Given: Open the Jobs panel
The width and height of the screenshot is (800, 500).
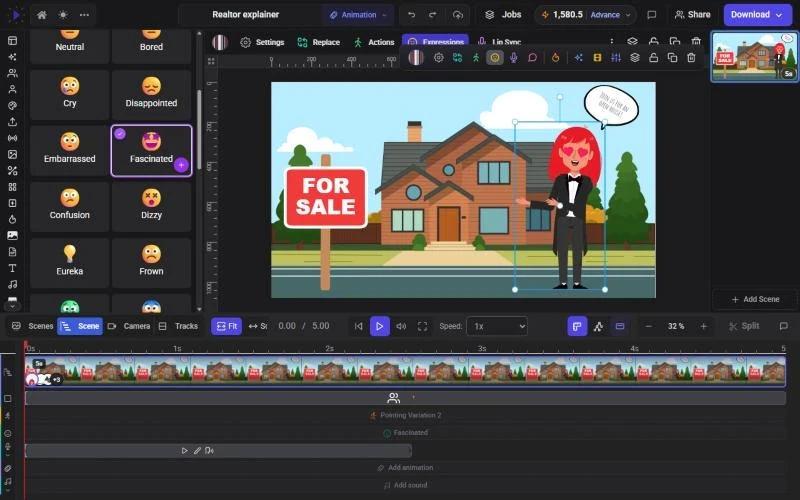Looking at the screenshot, I should coord(503,14).
